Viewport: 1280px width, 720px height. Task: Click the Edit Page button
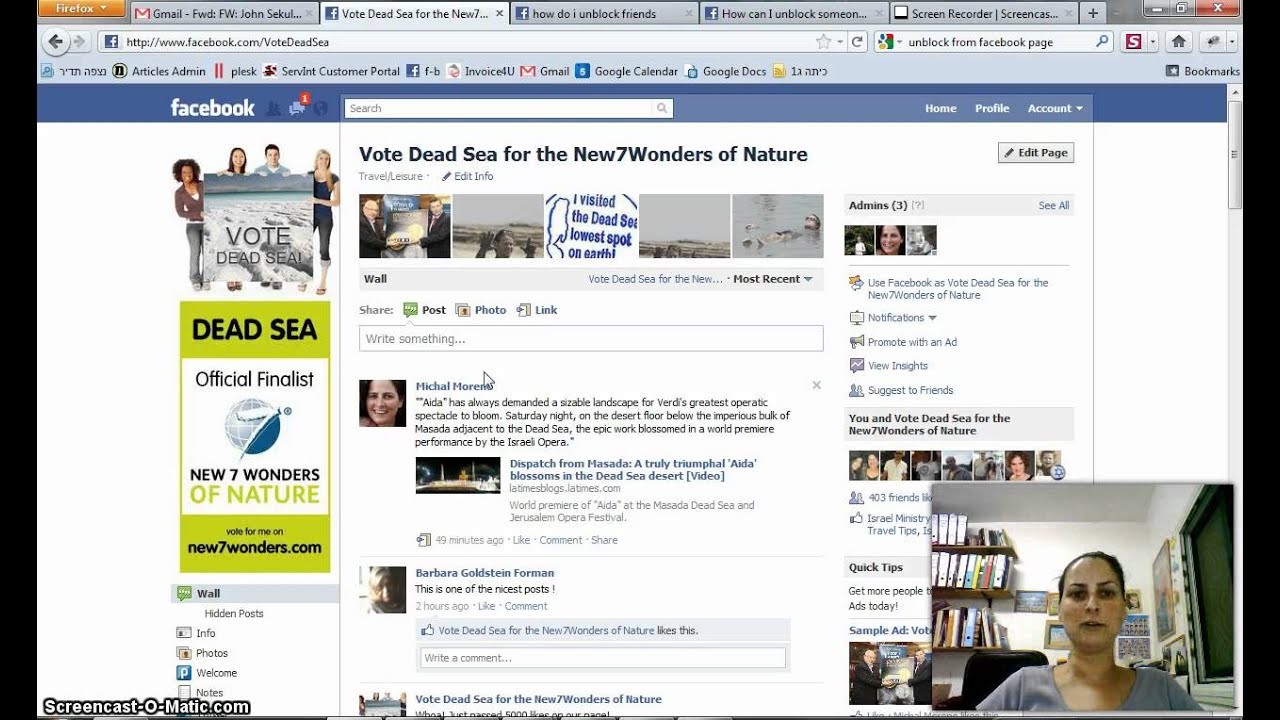point(1036,153)
